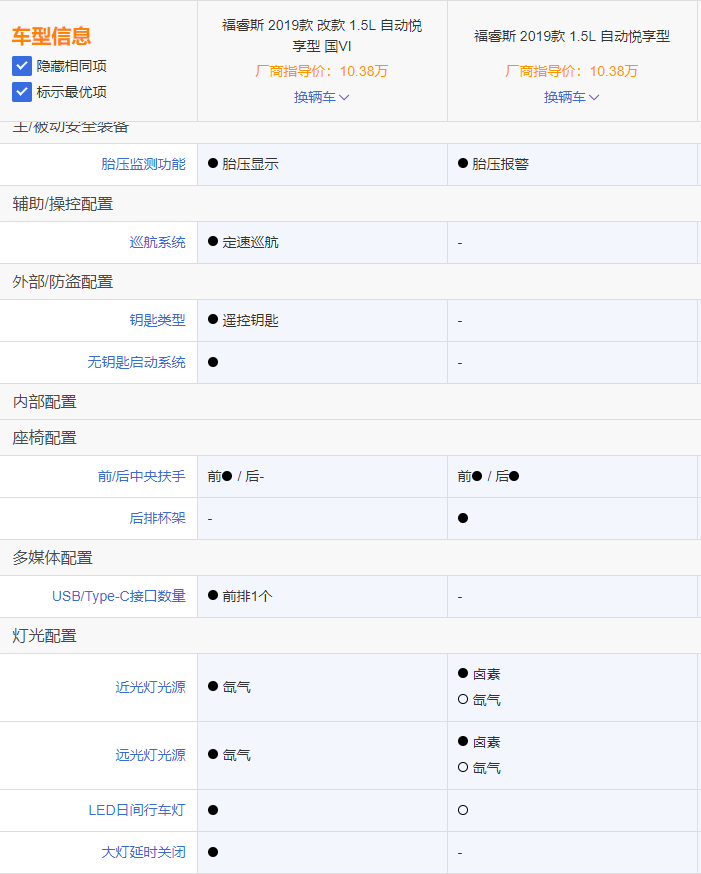Open the 巡航系统 parameter link

157,242
